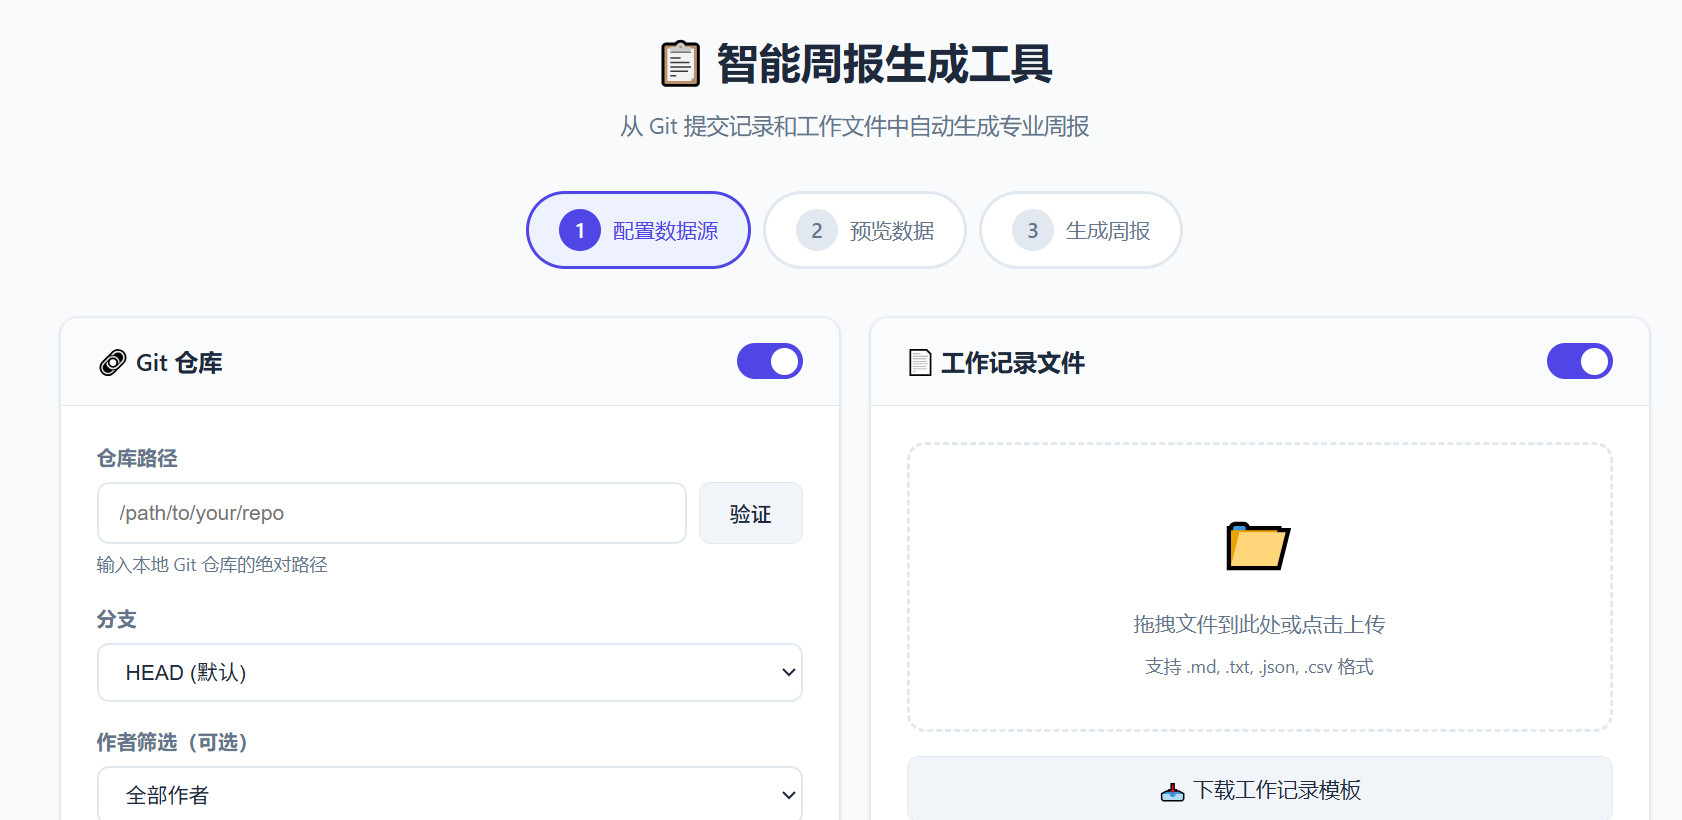1682x820 pixels.
Task: Disable the Git 仓库 toggle switch
Action: pos(769,362)
